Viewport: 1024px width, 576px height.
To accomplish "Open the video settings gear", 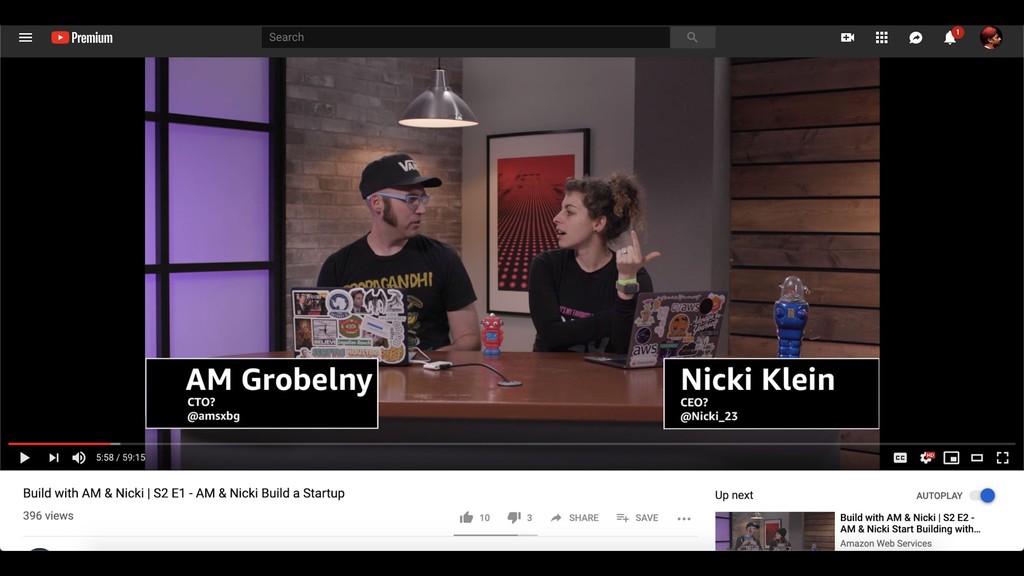I will [x=926, y=458].
